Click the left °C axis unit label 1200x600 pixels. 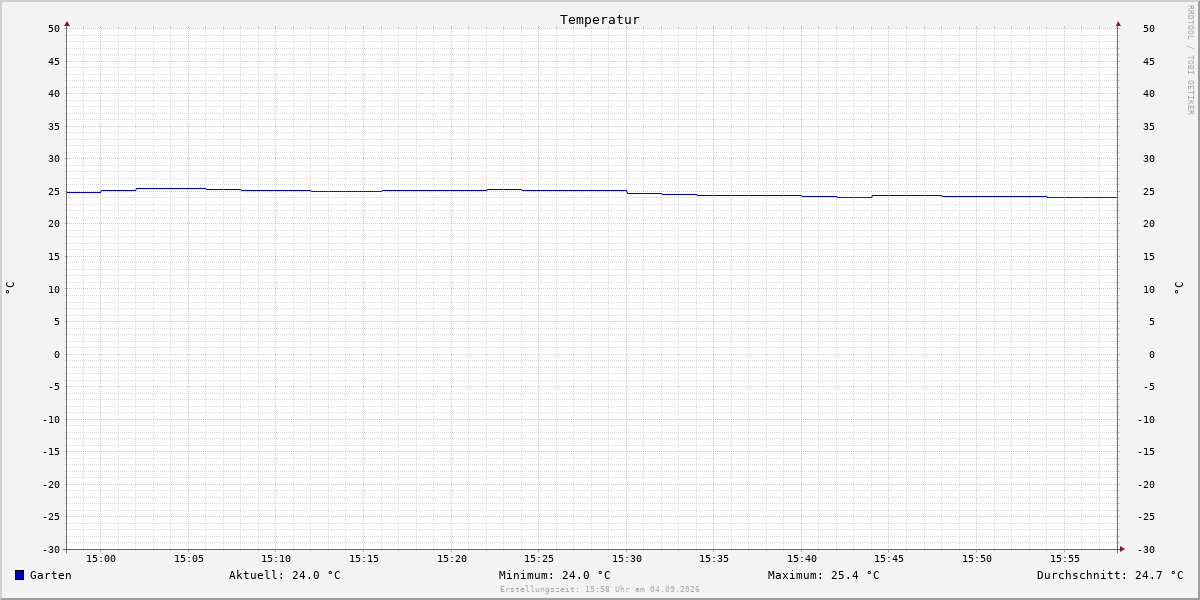click(10, 288)
